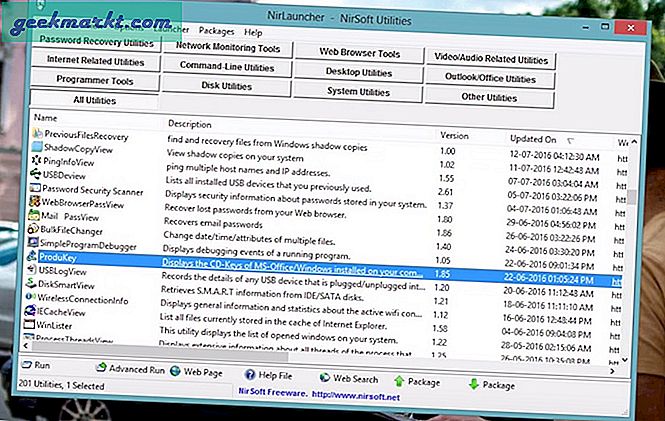Click the green down-arrow Package icon

coord(474,384)
